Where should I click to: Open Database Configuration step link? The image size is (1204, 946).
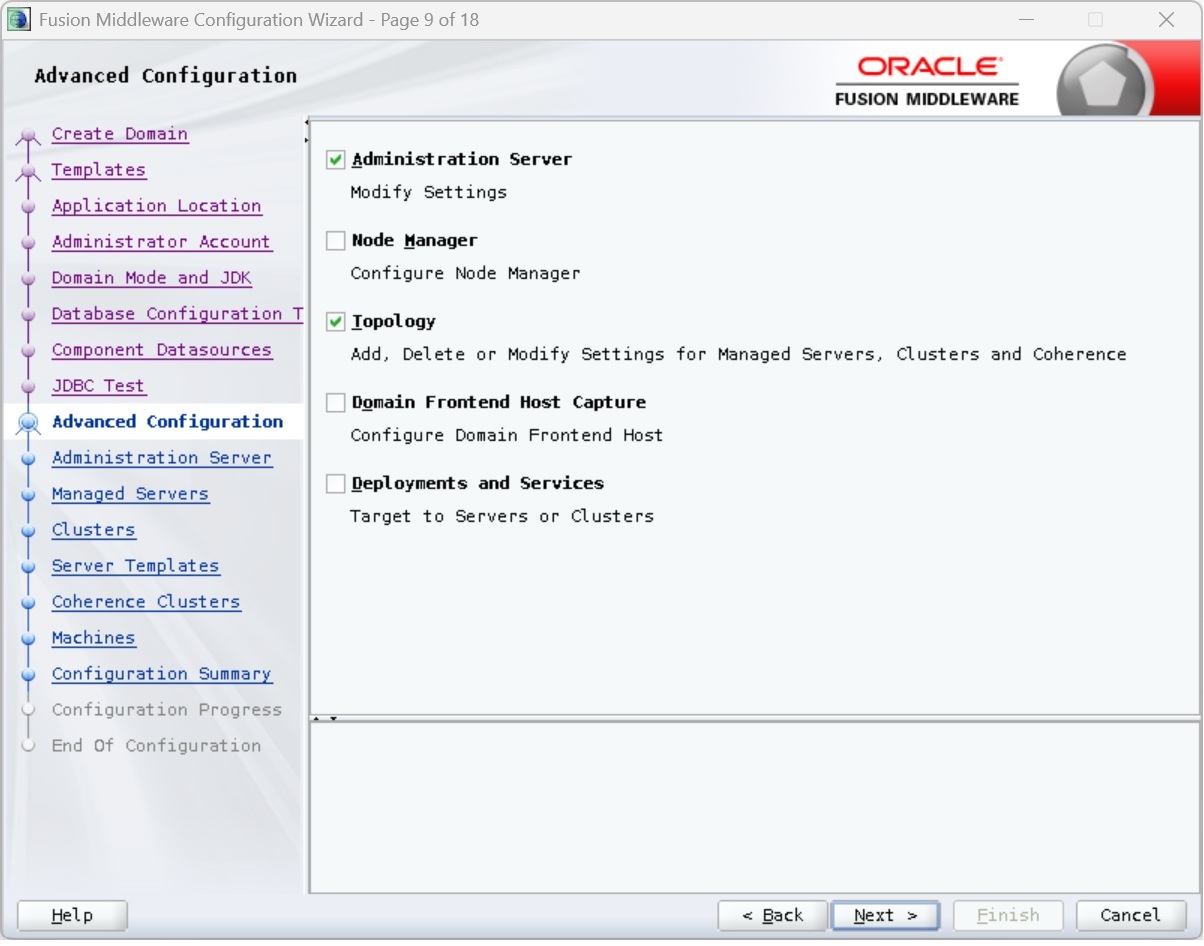177,314
